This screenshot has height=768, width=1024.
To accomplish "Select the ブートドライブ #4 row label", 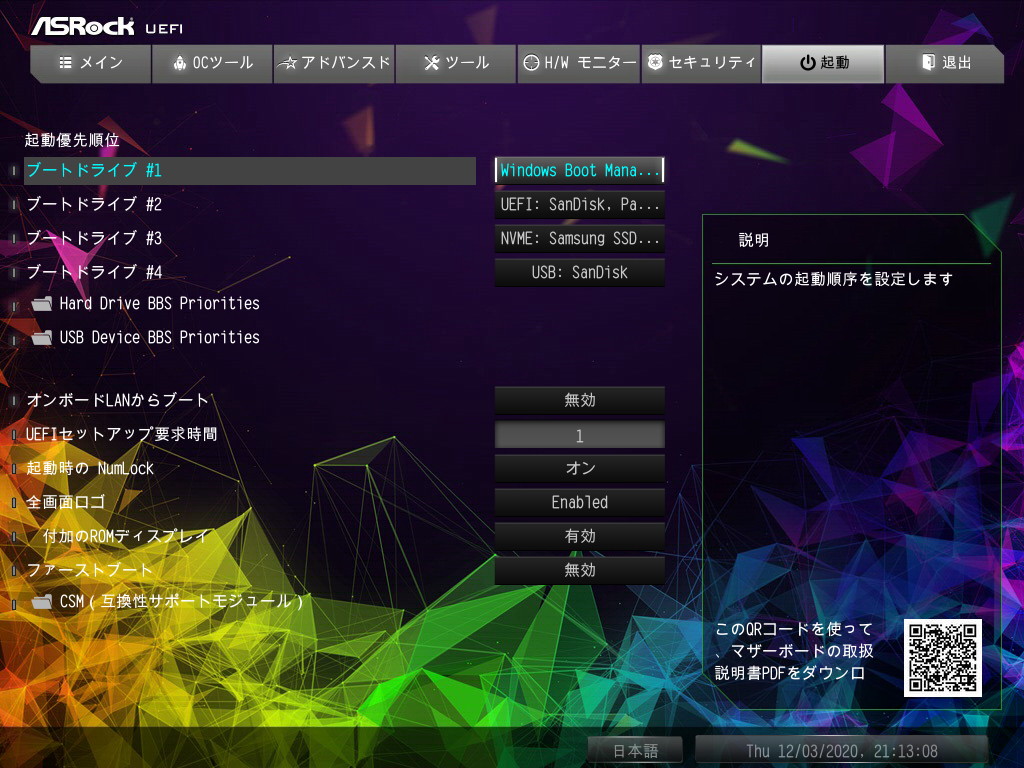I will click(x=94, y=272).
